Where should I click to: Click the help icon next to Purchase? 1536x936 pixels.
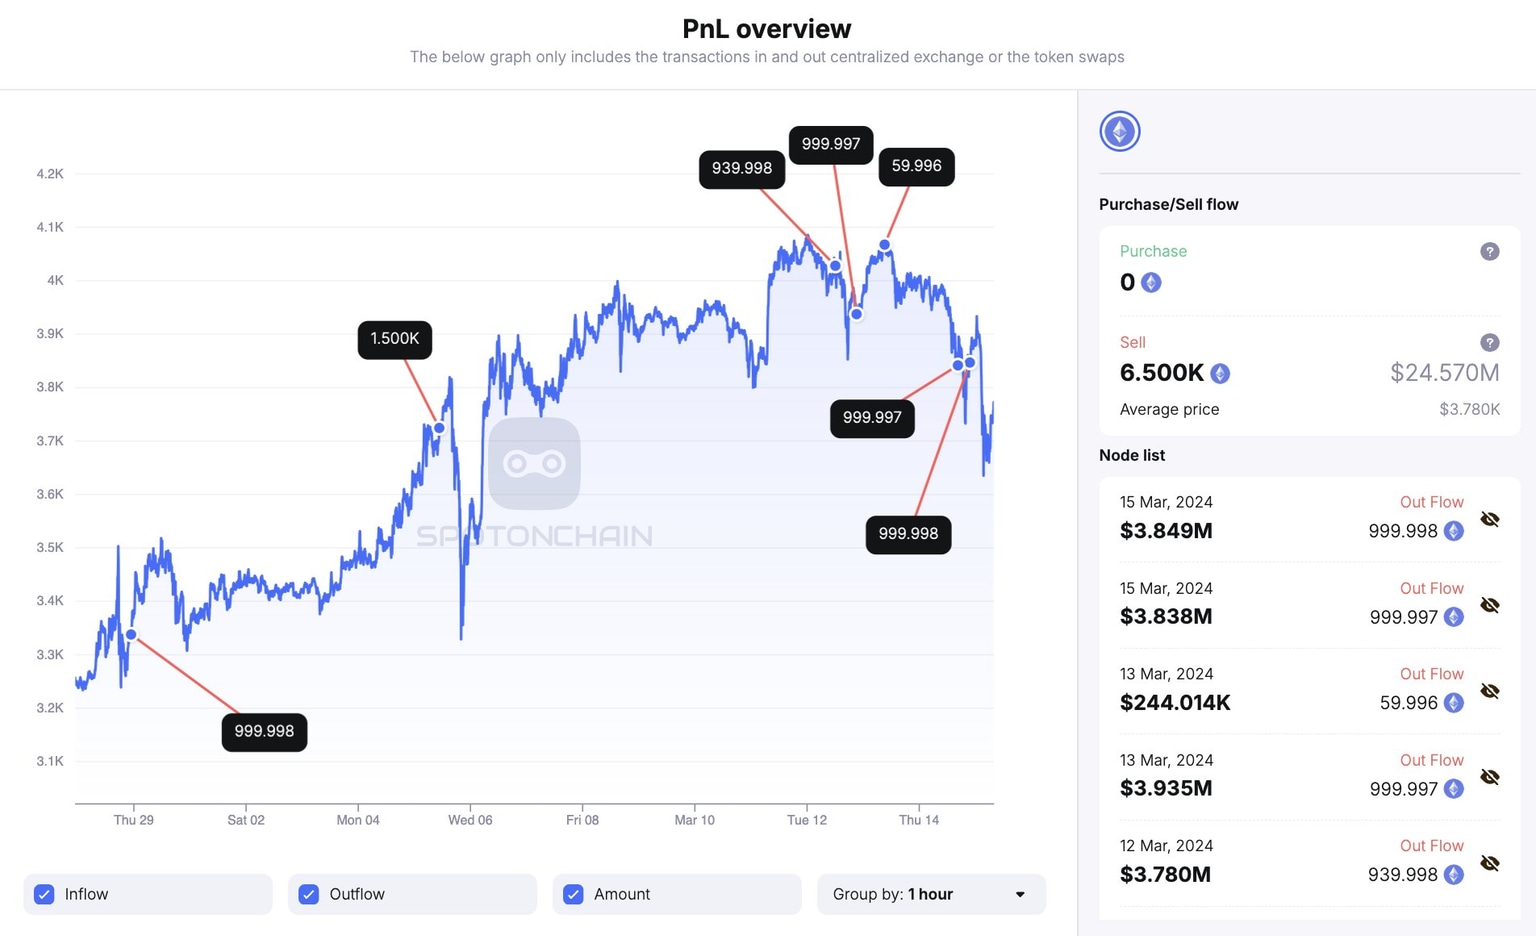click(x=1490, y=251)
